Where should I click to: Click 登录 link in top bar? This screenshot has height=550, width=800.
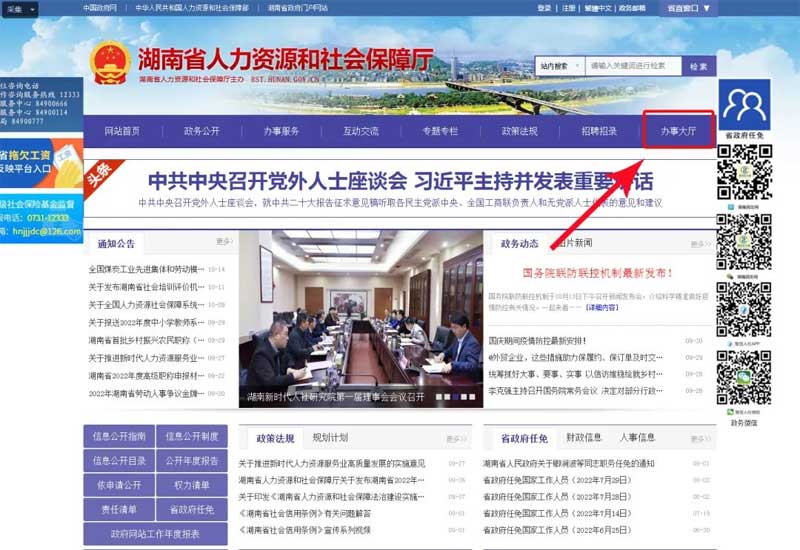(544, 8)
